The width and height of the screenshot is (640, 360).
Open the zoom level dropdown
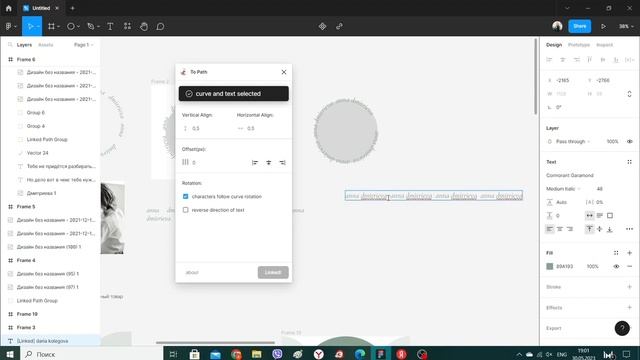click(626, 27)
